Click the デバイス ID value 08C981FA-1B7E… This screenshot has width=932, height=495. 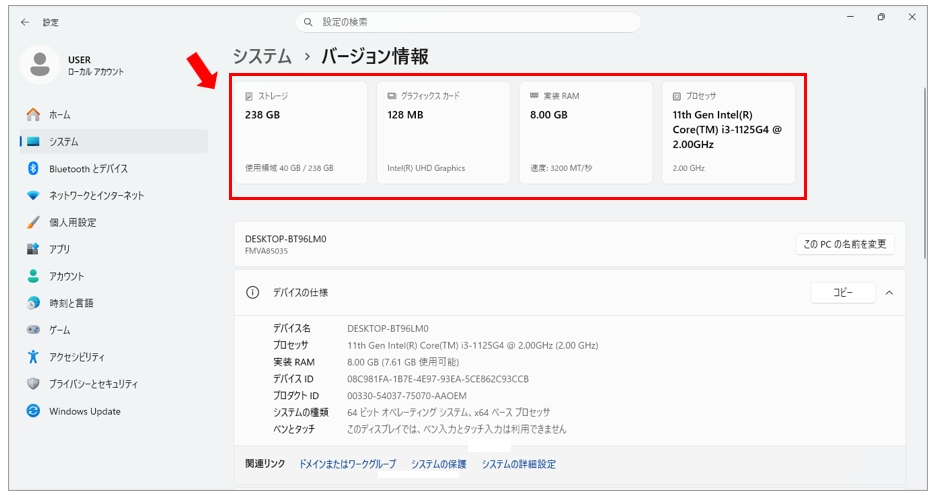(x=437, y=379)
